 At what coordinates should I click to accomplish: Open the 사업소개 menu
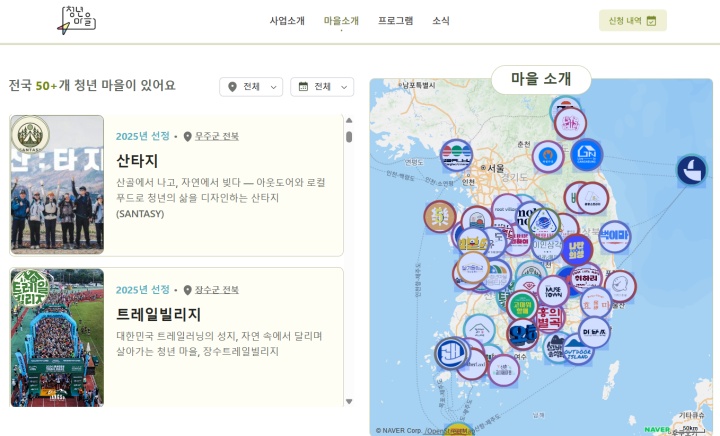pyautogui.click(x=287, y=21)
